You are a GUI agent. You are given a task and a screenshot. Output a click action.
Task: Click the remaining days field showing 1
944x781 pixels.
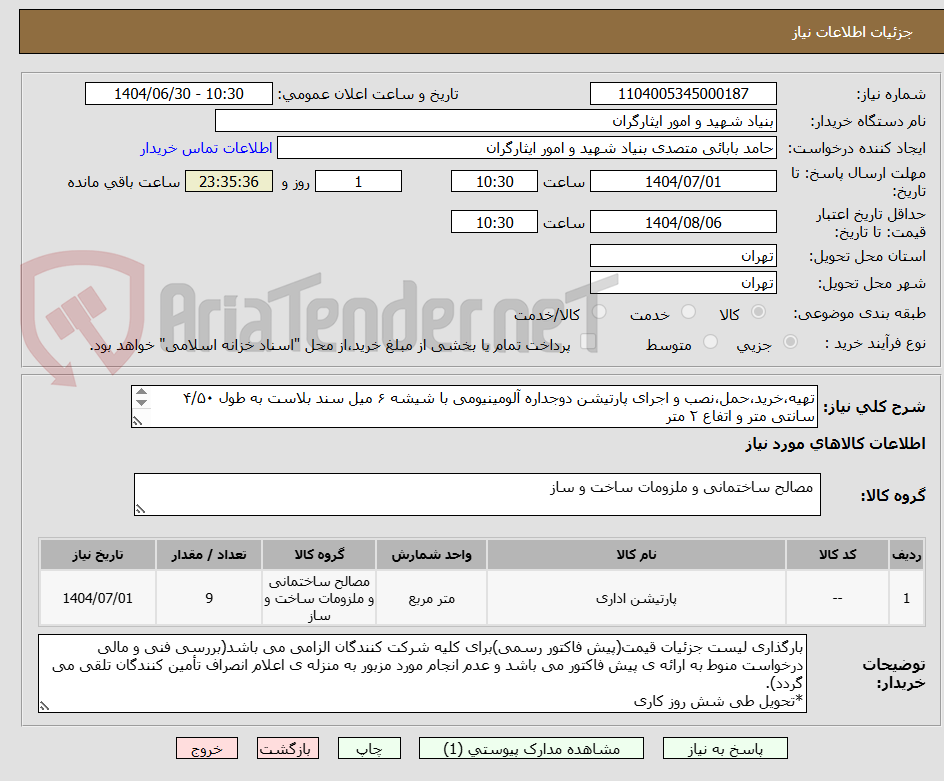(x=358, y=181)
